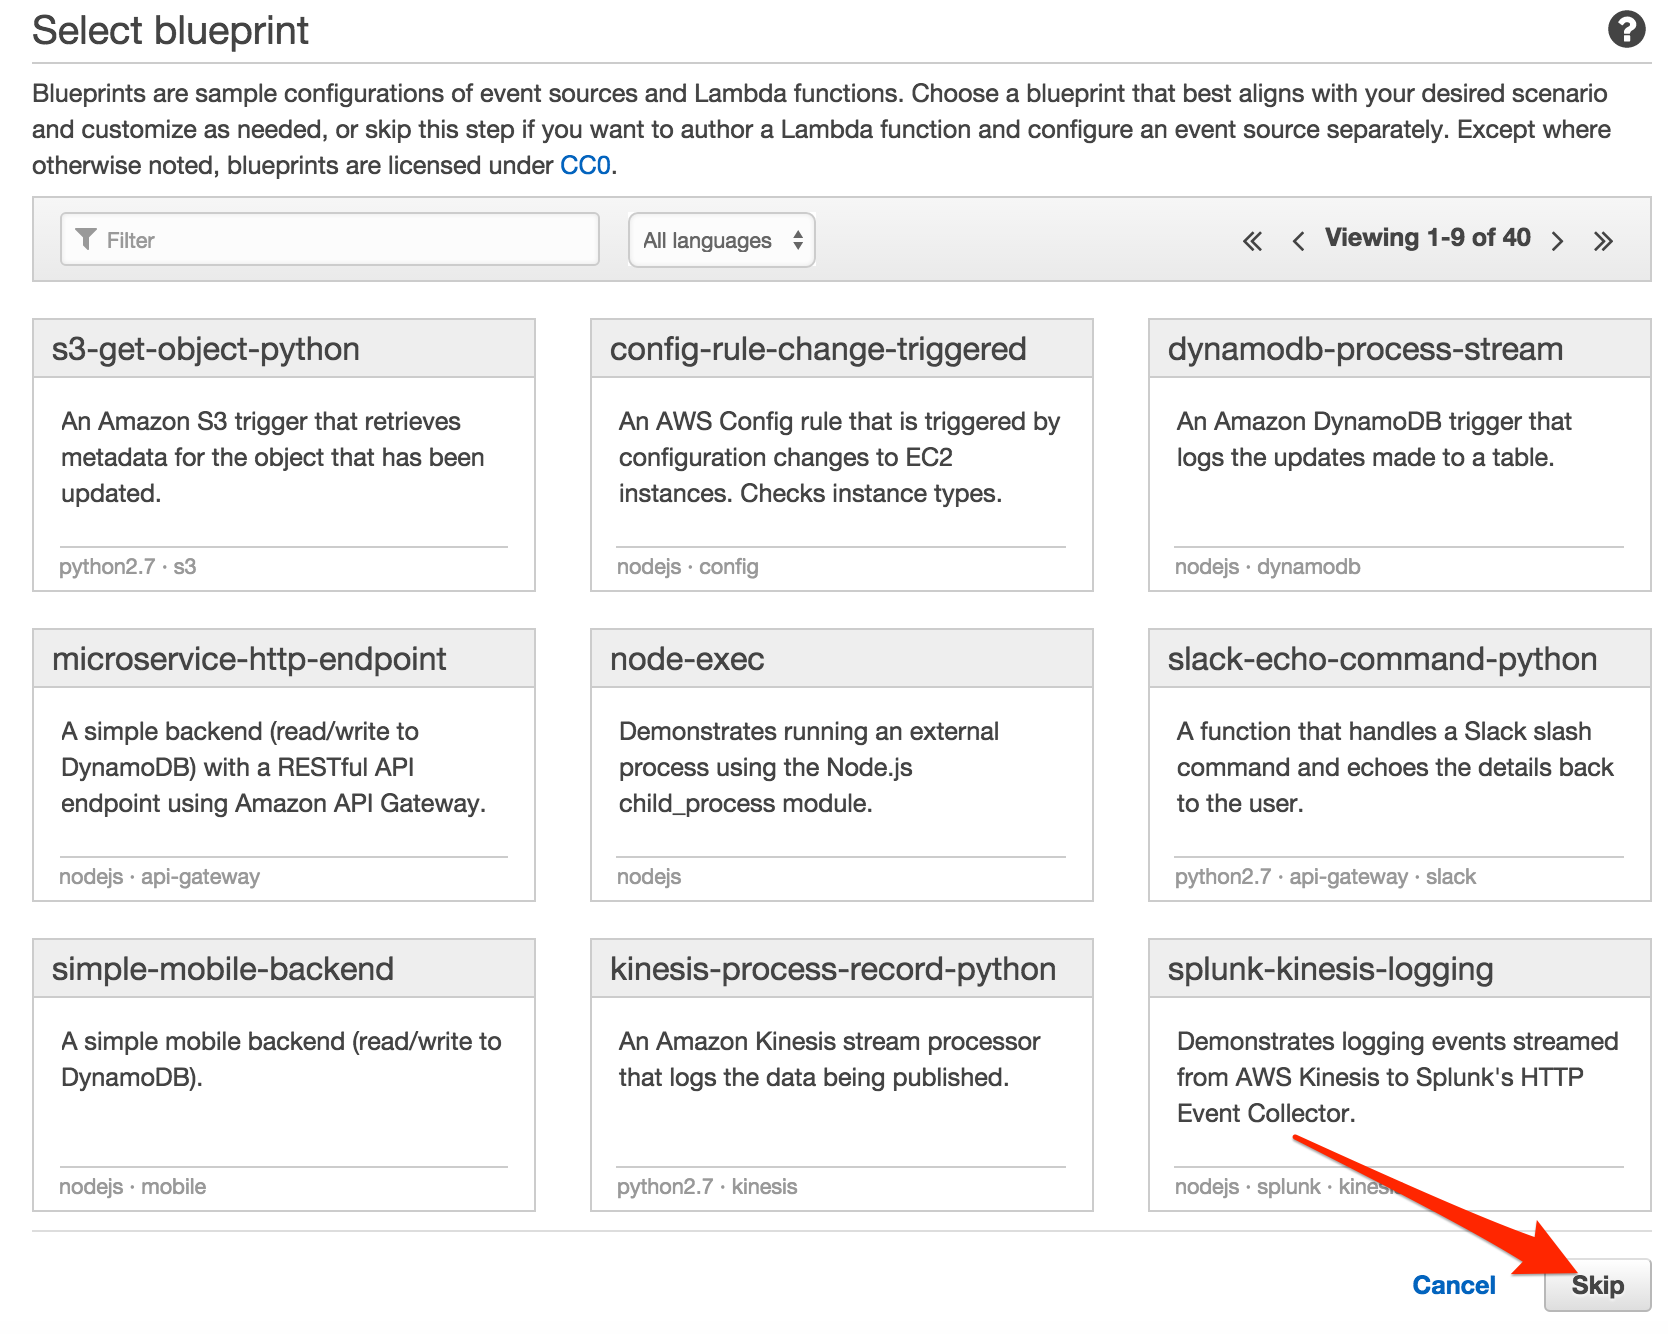
Task: Choose the slack-echo-command-python blueprint
Action: pyautogui.click(x=1398, y=765)
